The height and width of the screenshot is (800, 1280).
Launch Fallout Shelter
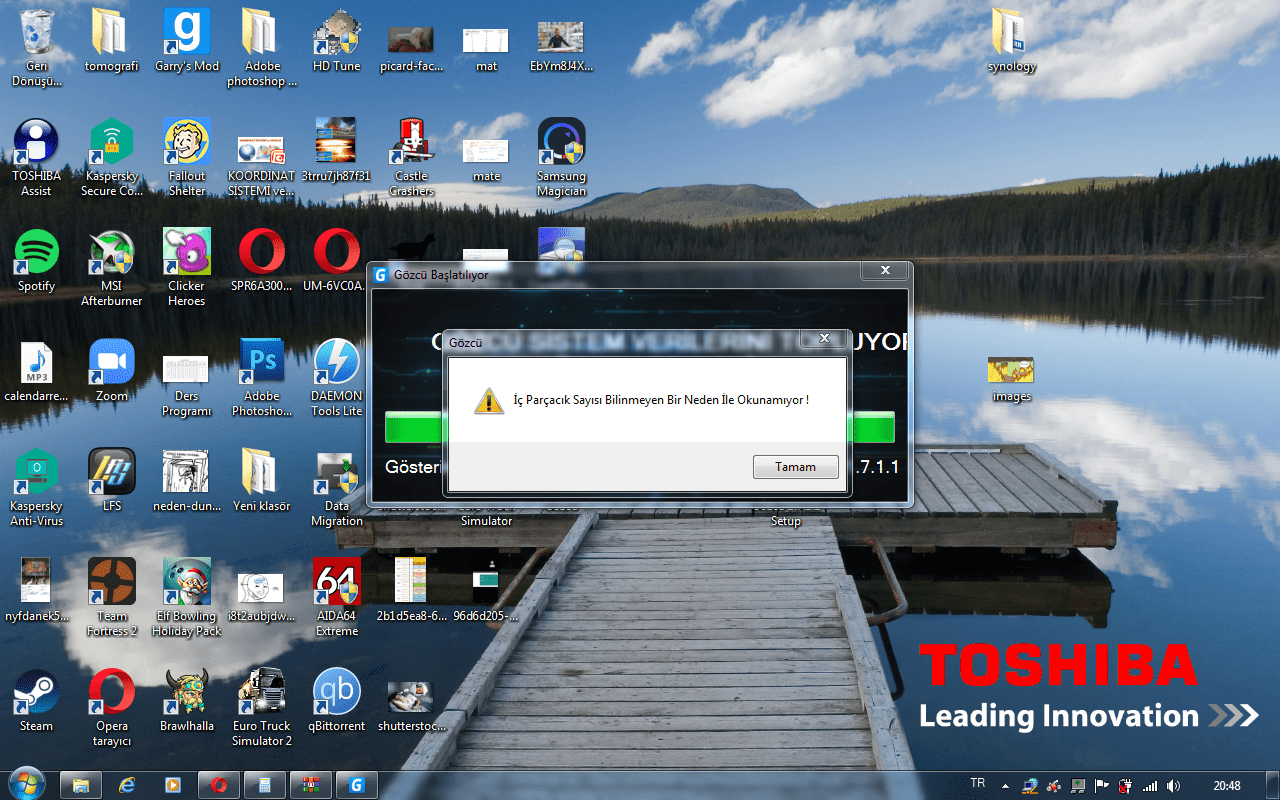click(x=187, y=157)
